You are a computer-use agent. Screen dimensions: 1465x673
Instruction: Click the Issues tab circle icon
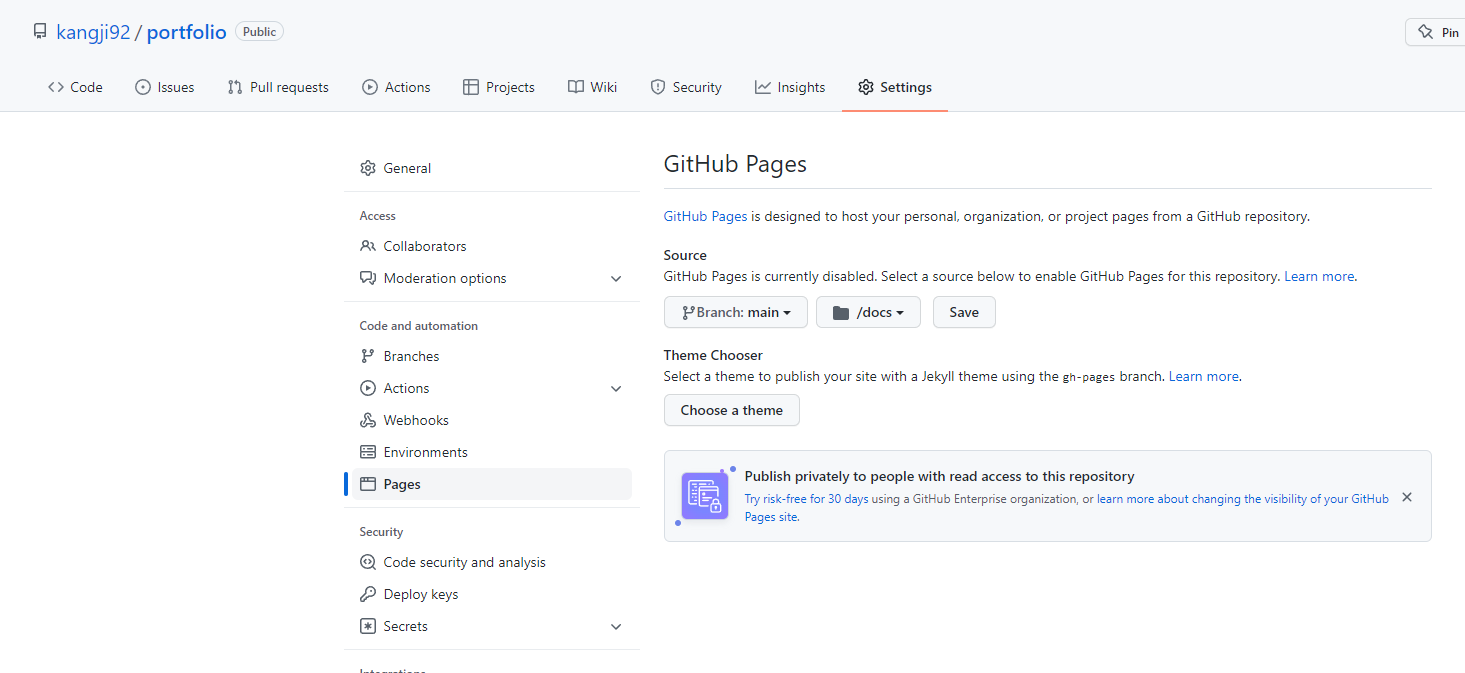click(x=143, y=87)
